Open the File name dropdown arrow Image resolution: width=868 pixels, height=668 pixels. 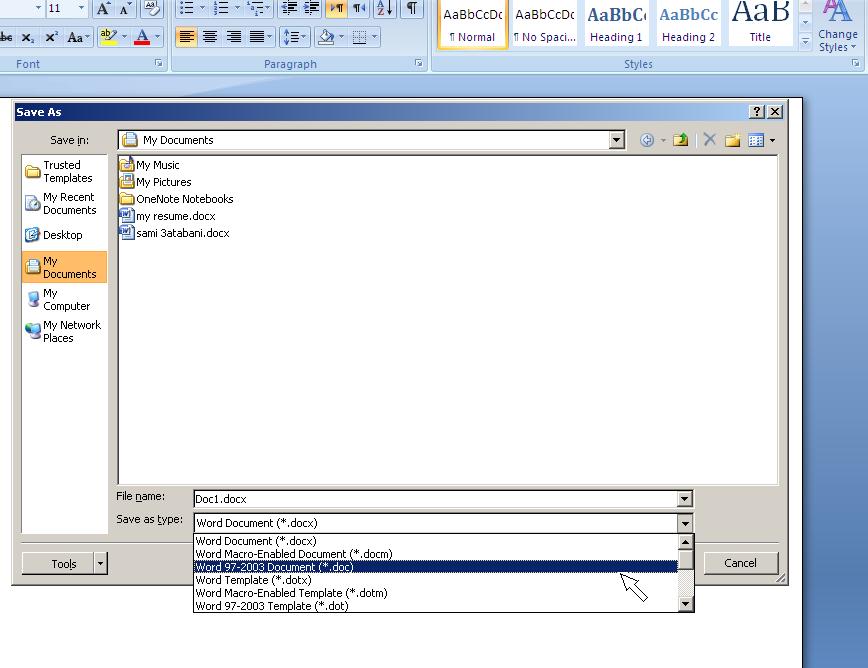(x=684, y=499)
